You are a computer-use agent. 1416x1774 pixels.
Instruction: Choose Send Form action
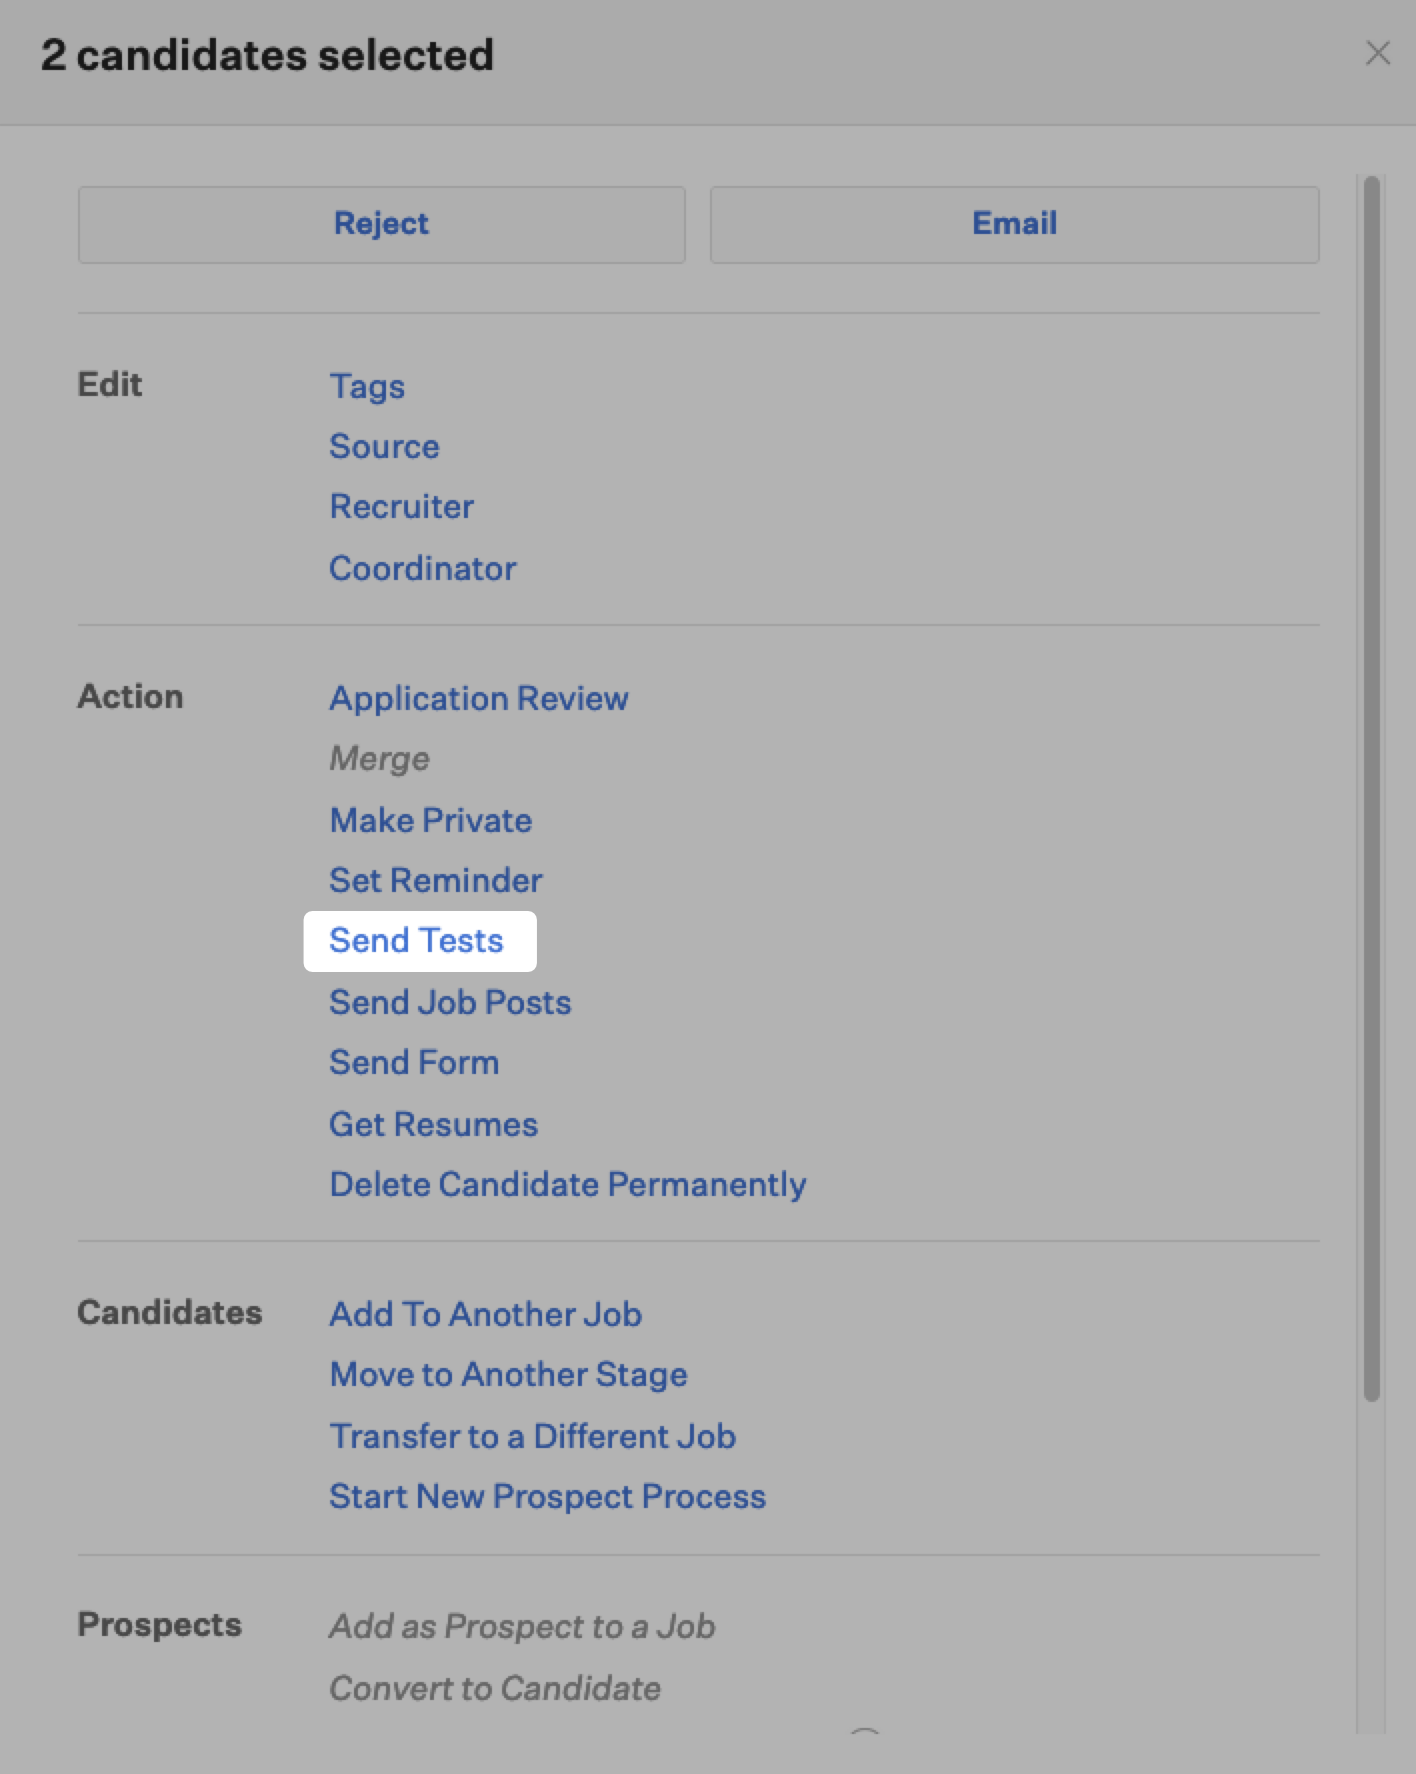(414, 1062)
